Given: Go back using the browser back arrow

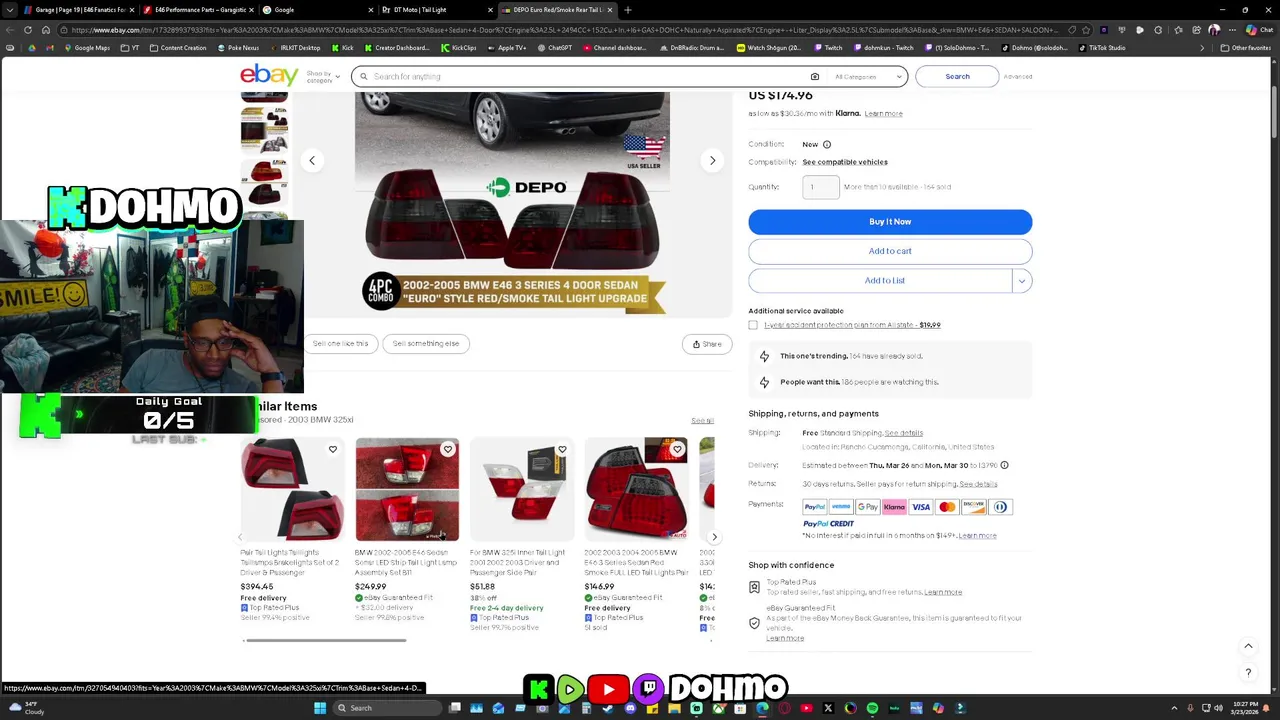Looking at the screenshot, I should click(x=10, y=30).
